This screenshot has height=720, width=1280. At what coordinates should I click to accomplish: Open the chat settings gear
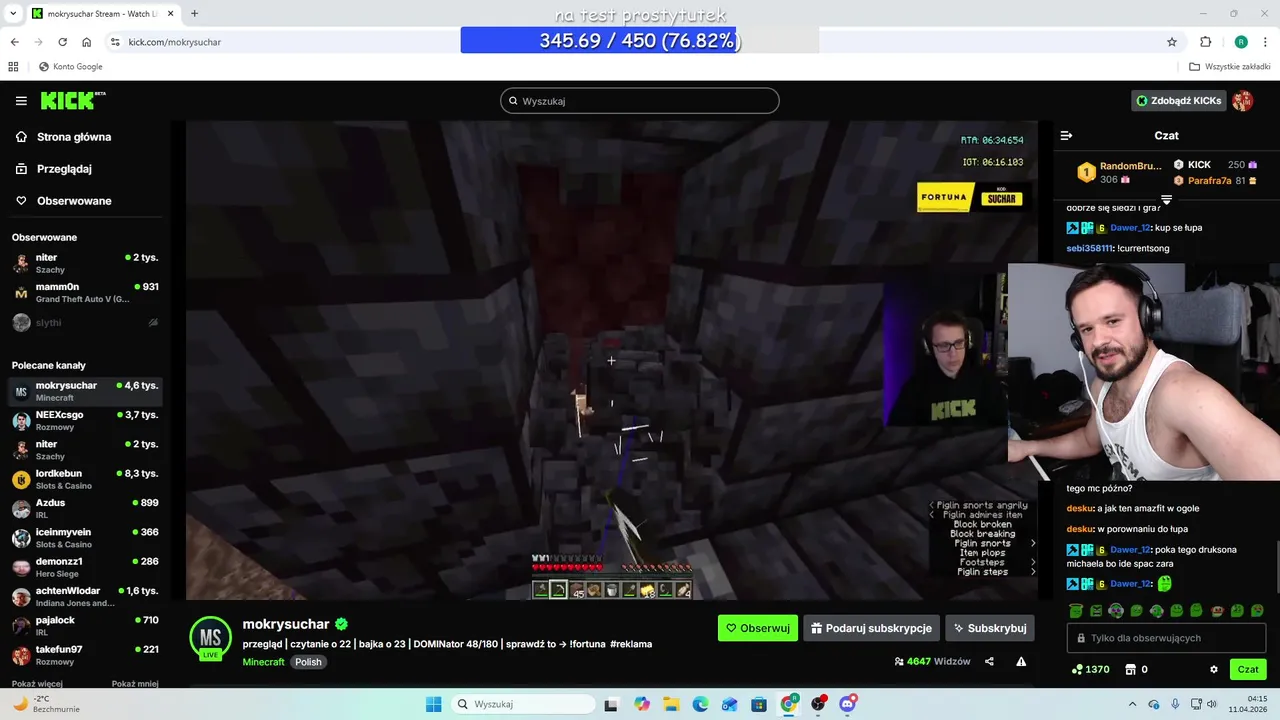[1214, 669]
